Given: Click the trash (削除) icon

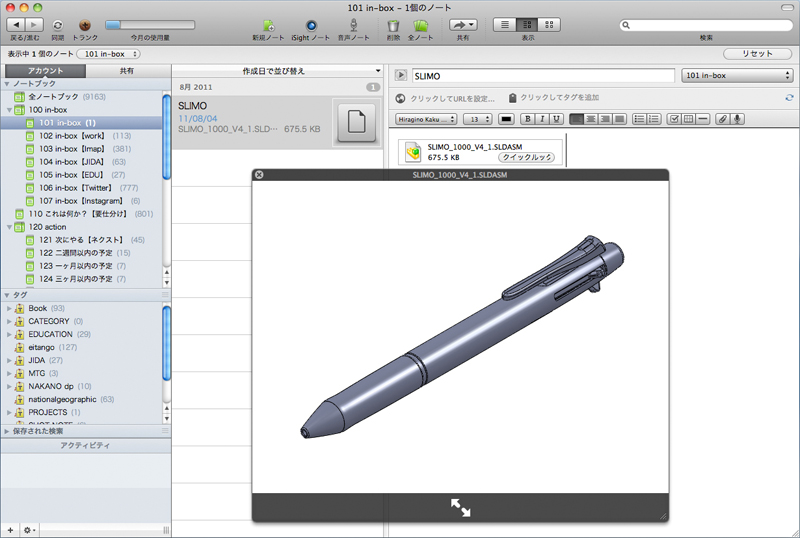Looking at the screenshot, I should [x=394, y=25].
